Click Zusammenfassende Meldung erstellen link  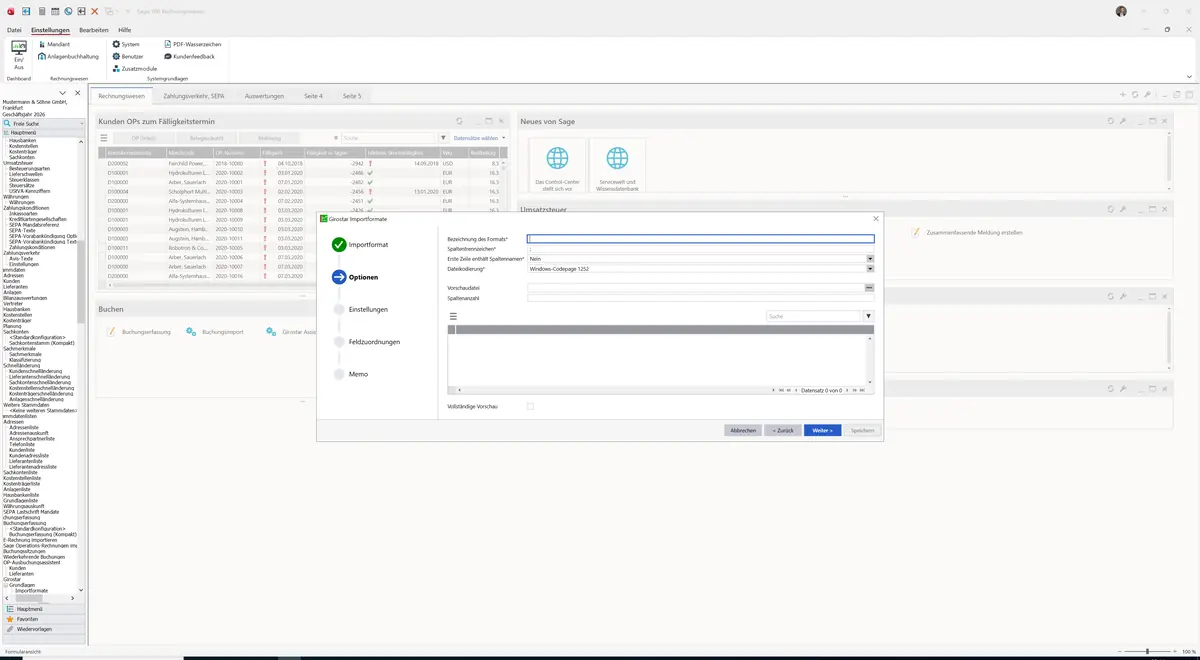tap(966, 232)
